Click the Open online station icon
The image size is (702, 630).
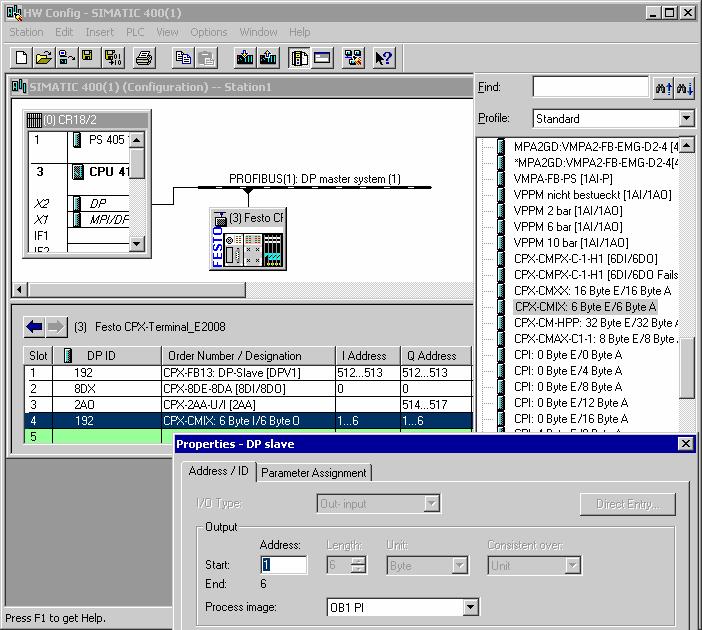67,58
